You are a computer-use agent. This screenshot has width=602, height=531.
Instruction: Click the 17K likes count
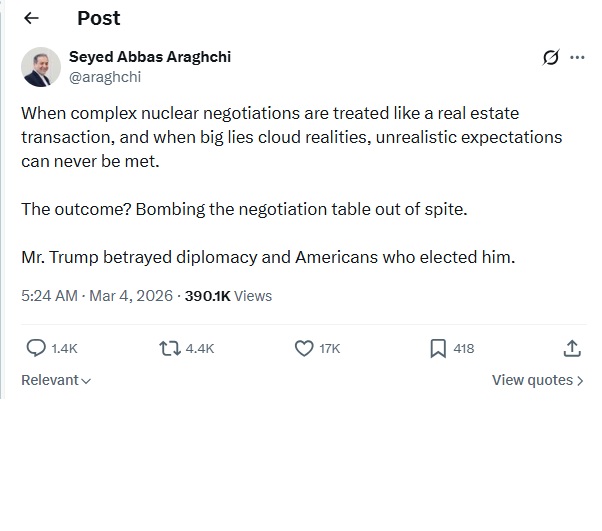pyautogui.click(x=330, y=349)
